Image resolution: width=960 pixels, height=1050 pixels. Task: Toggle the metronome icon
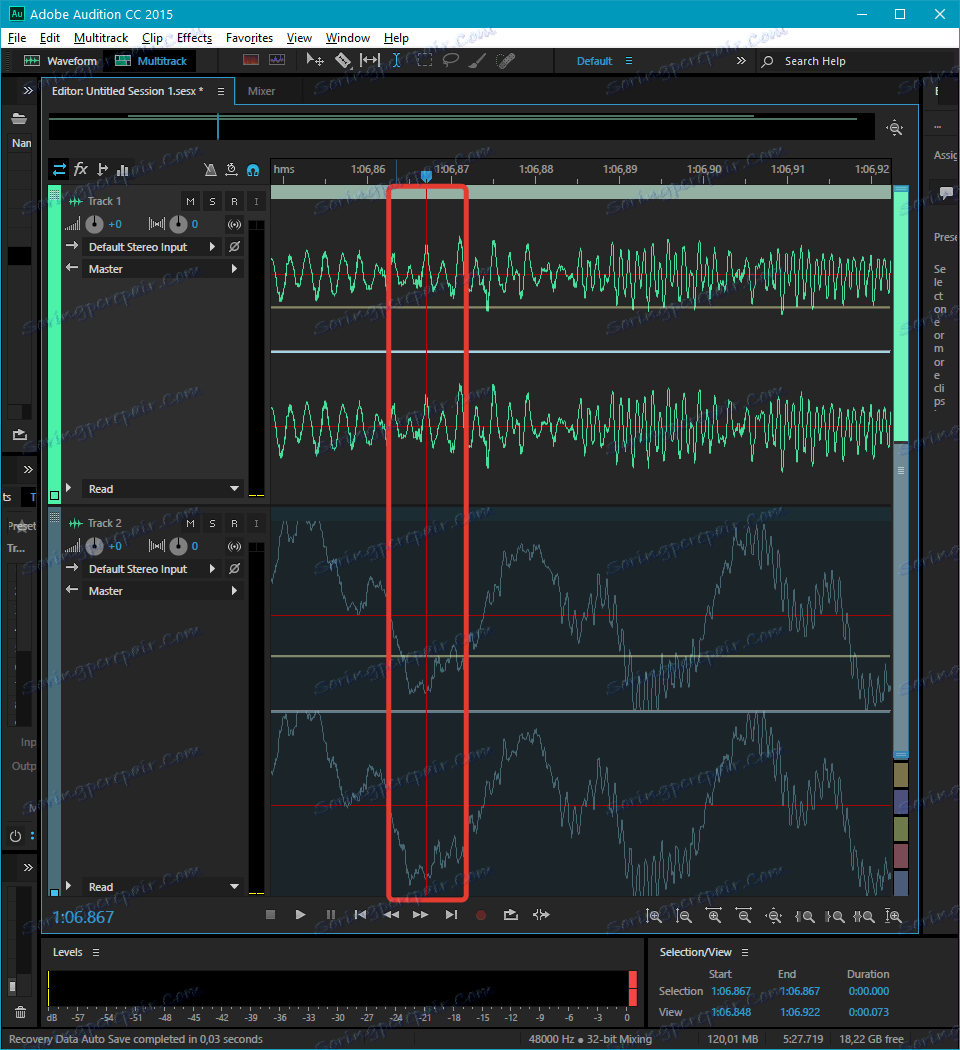[x=210, y=170]
